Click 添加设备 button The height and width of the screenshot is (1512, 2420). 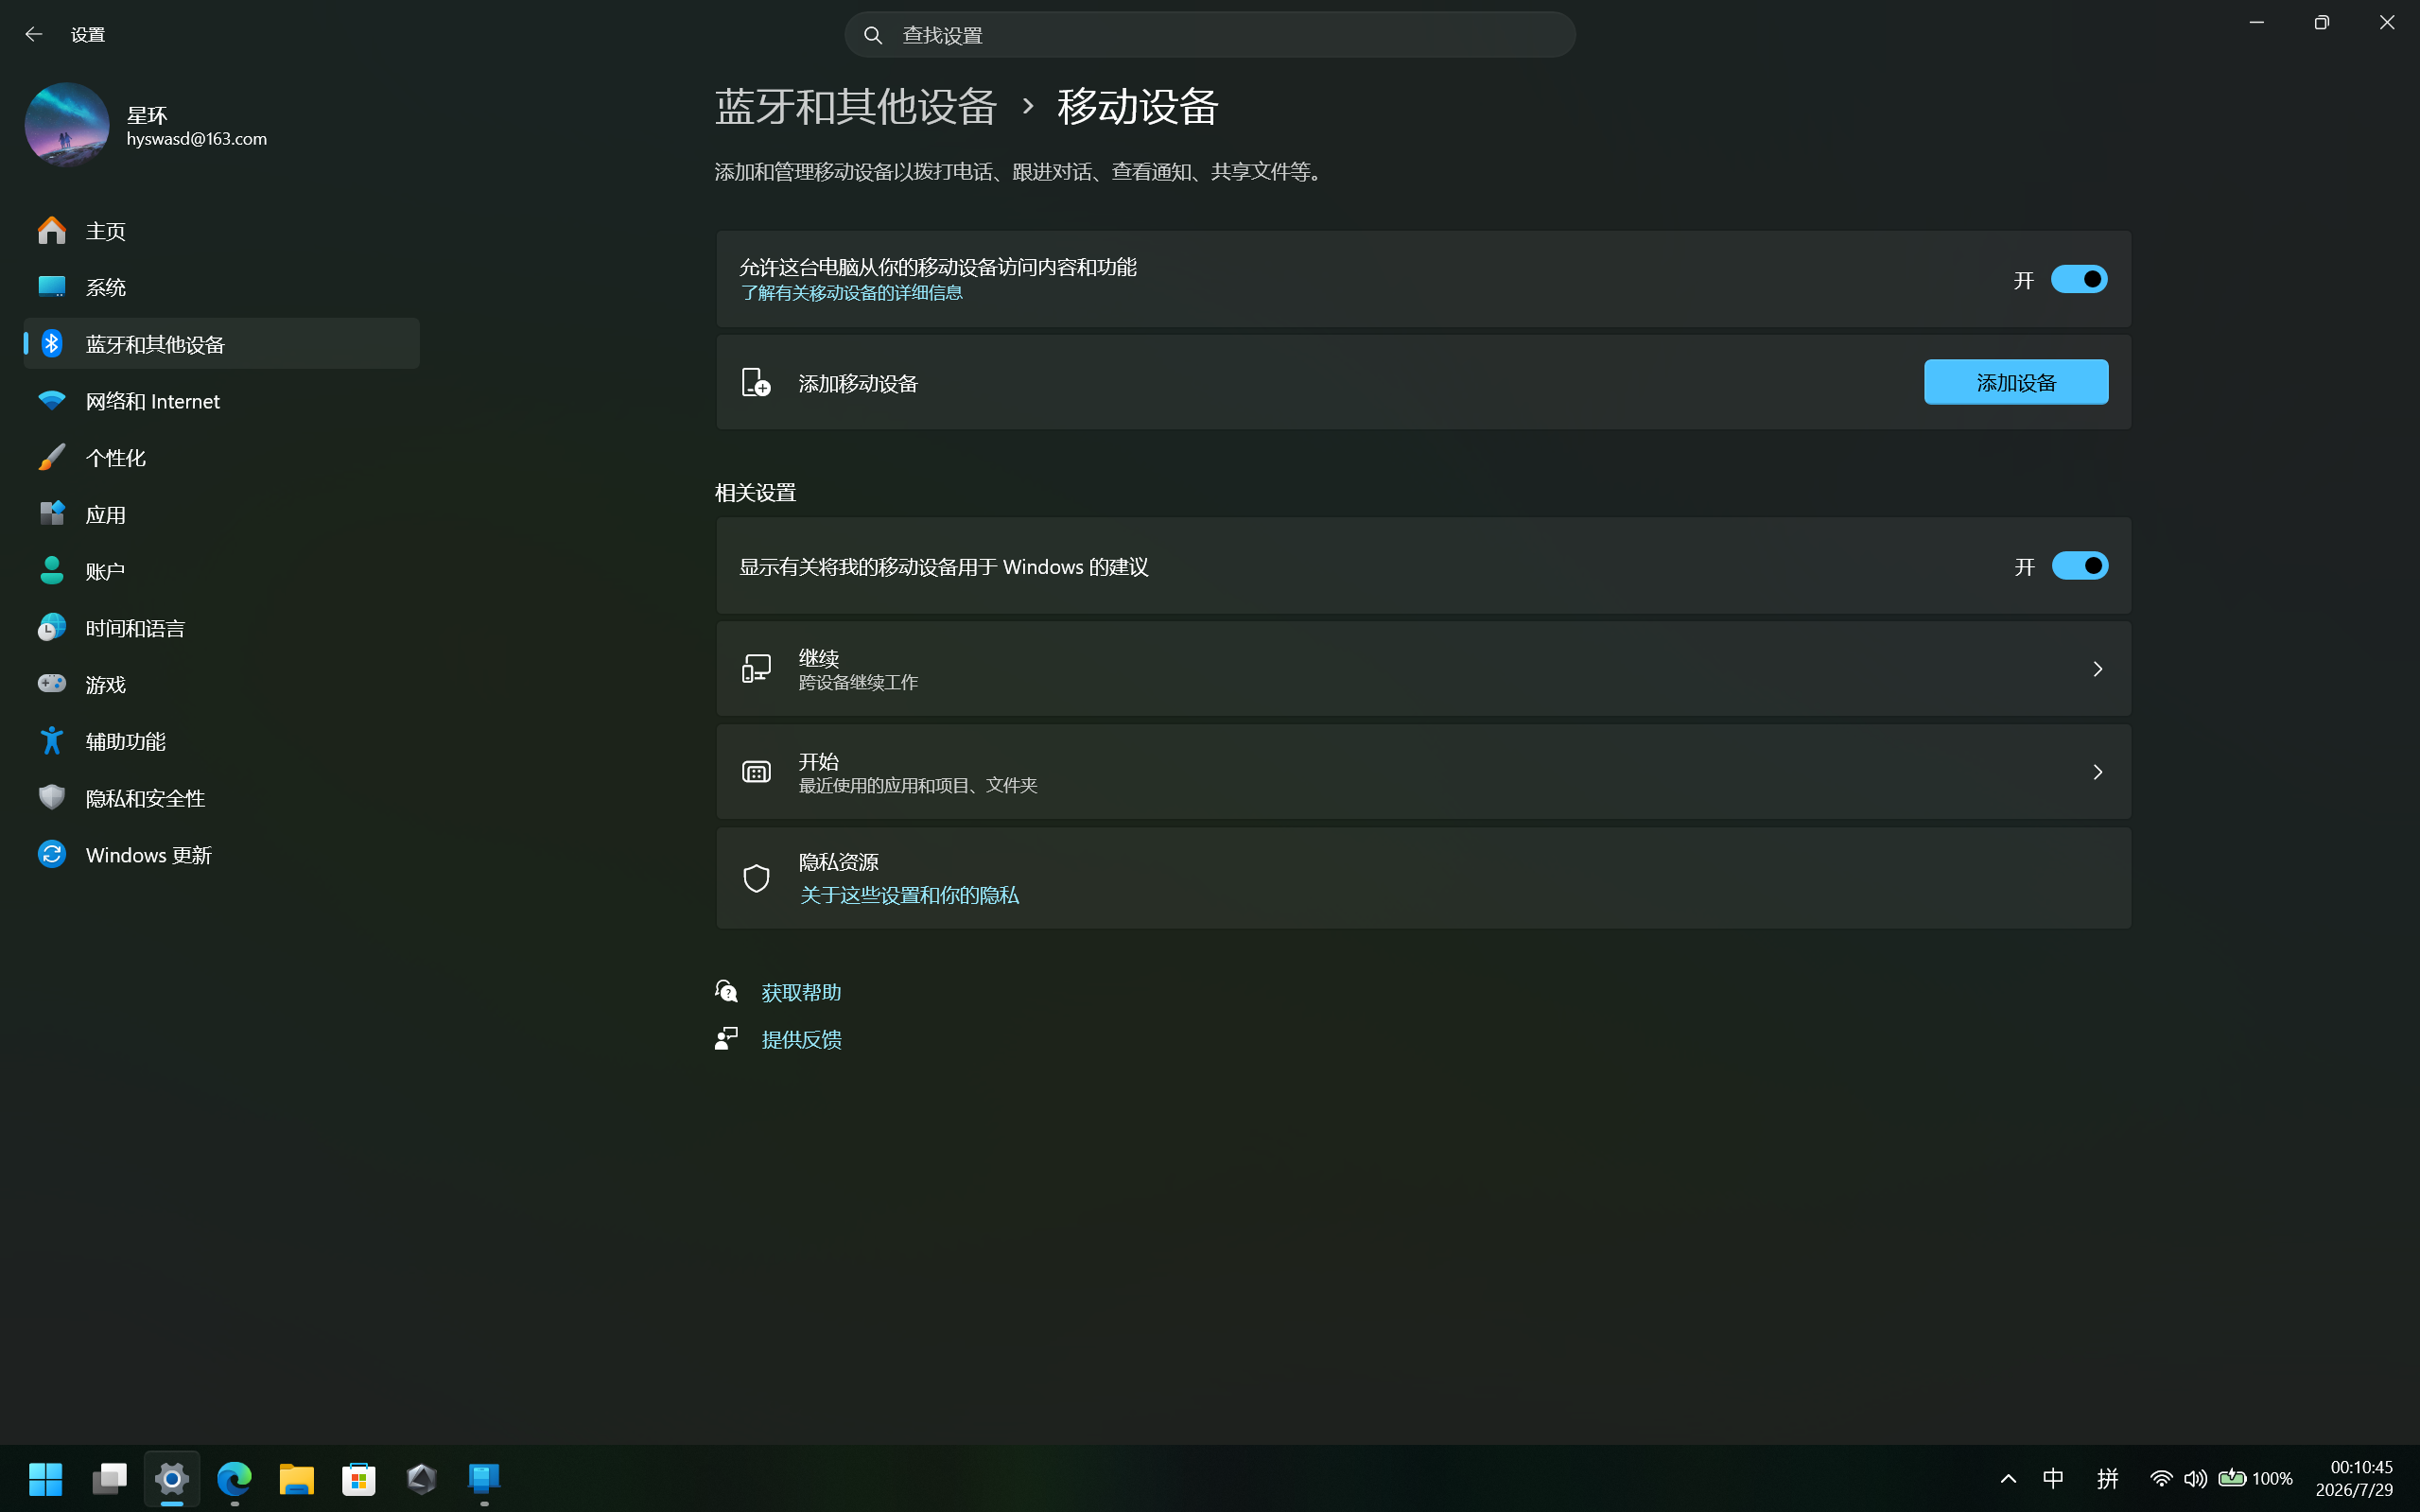[2016, 382]
